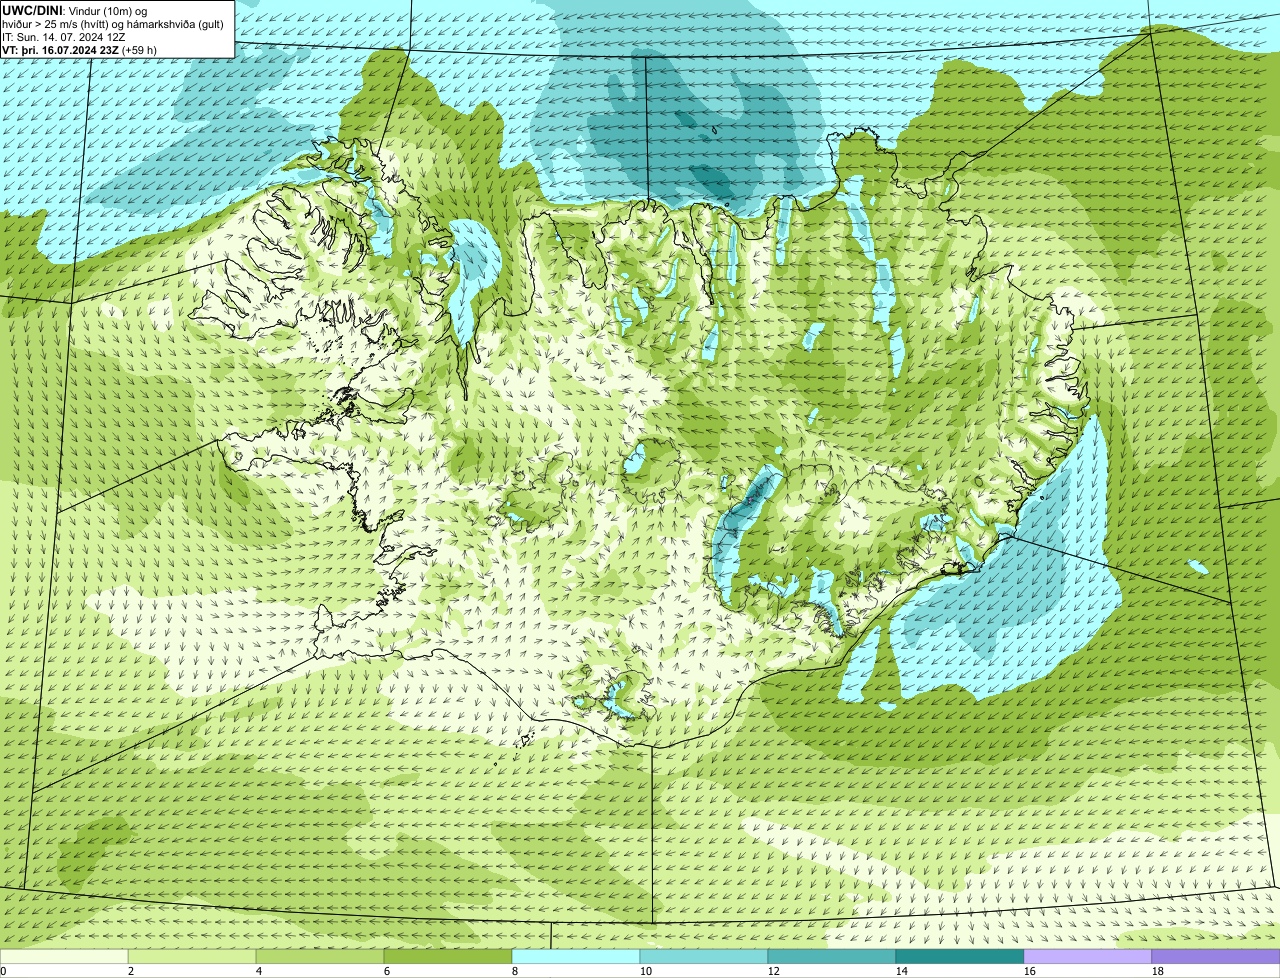Click the legend tick label '0'
Viewport: 1280px width, 978px height.
tap(4, 971)
